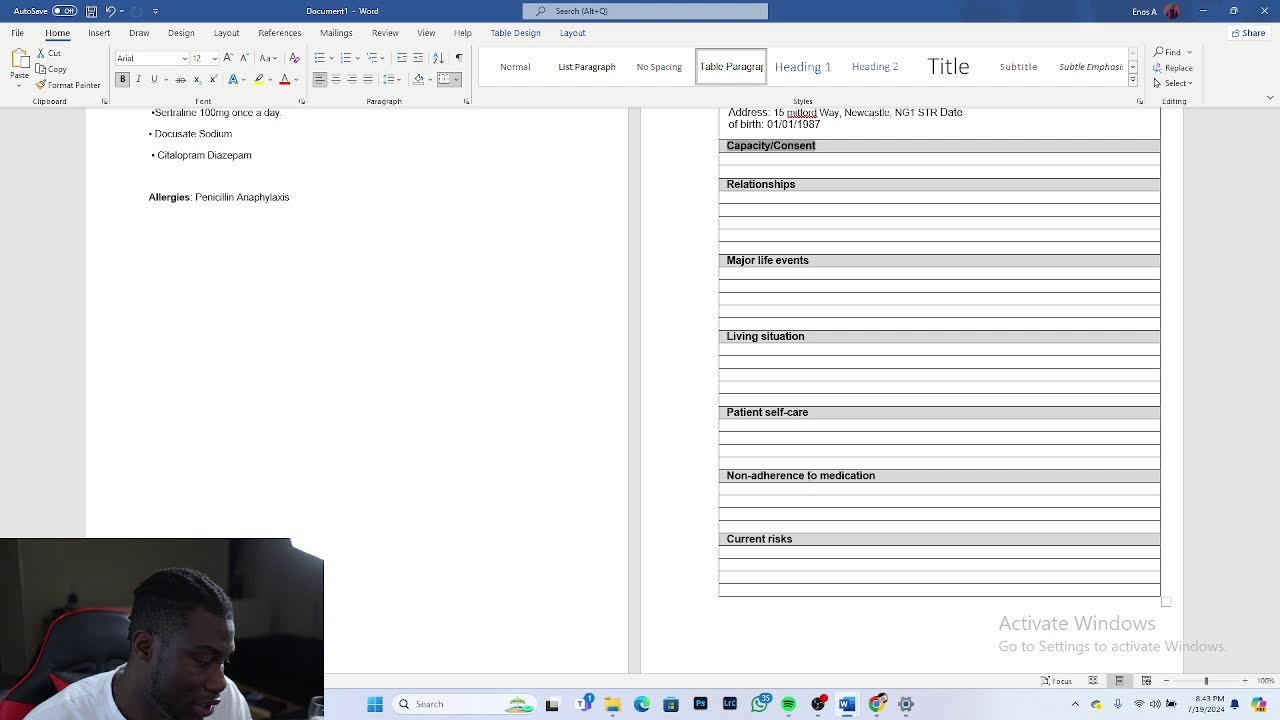
Task: Open Spotify from the taskbar
Action: coord(788,704)
